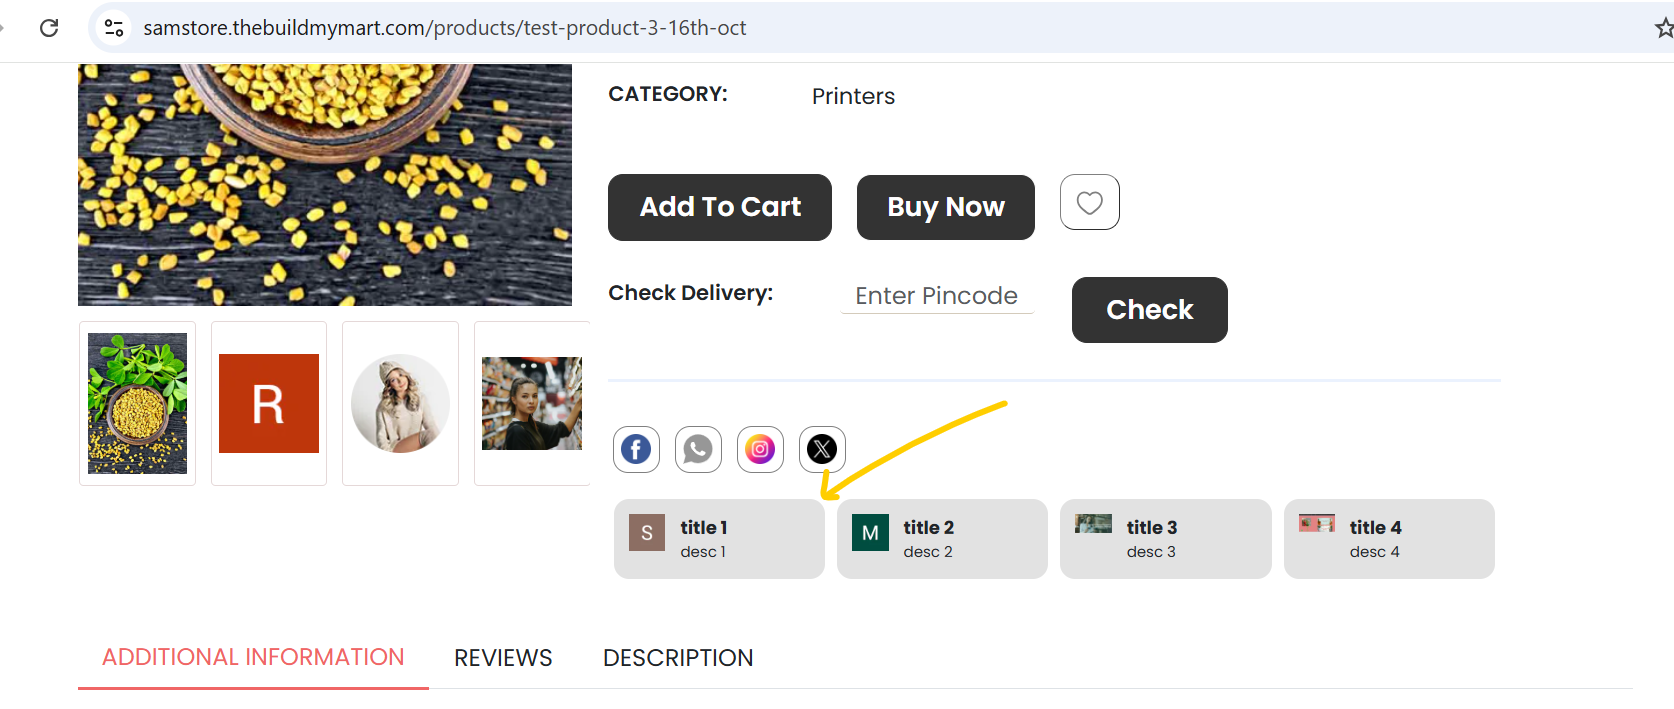Viewport: 1674px width, 709px height.
Task: Add product to wishlist heart icon
Action: coord(1090,202)
